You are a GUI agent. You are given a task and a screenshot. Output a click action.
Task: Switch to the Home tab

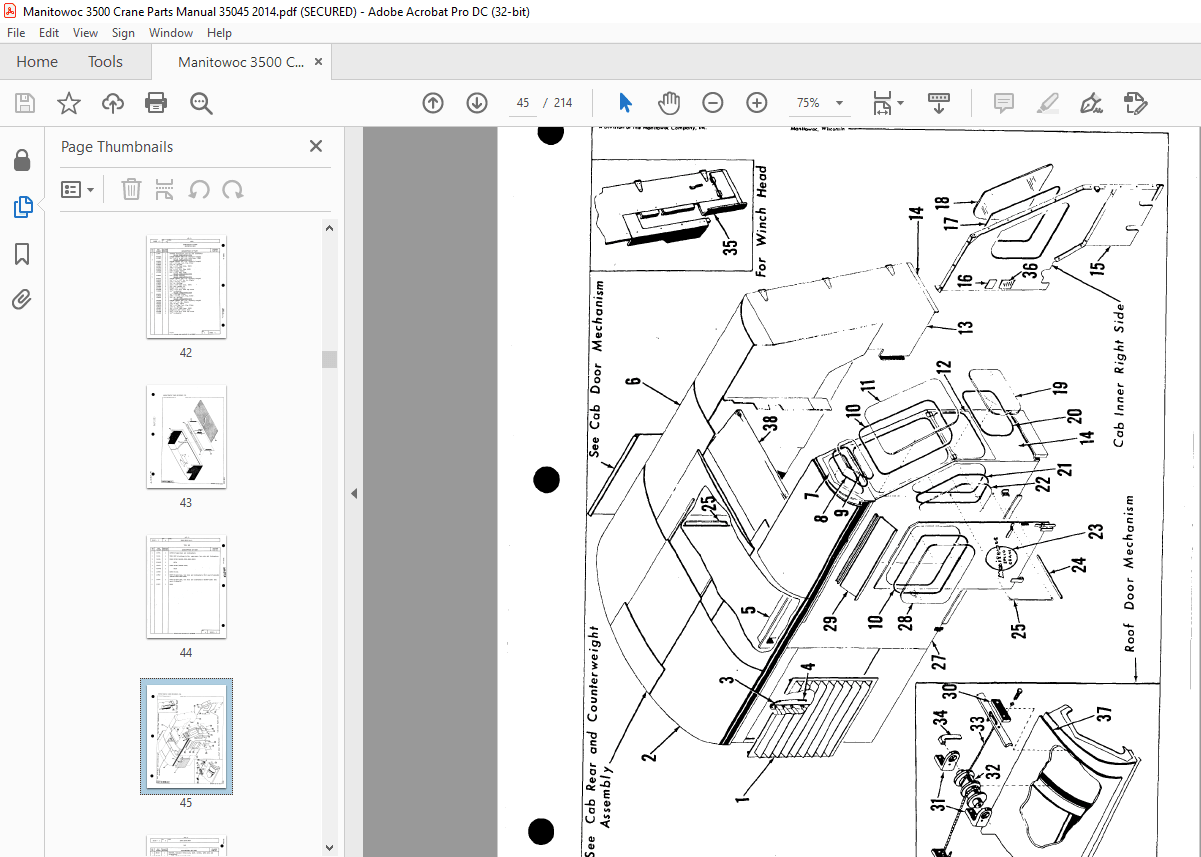tap(37, 61)
